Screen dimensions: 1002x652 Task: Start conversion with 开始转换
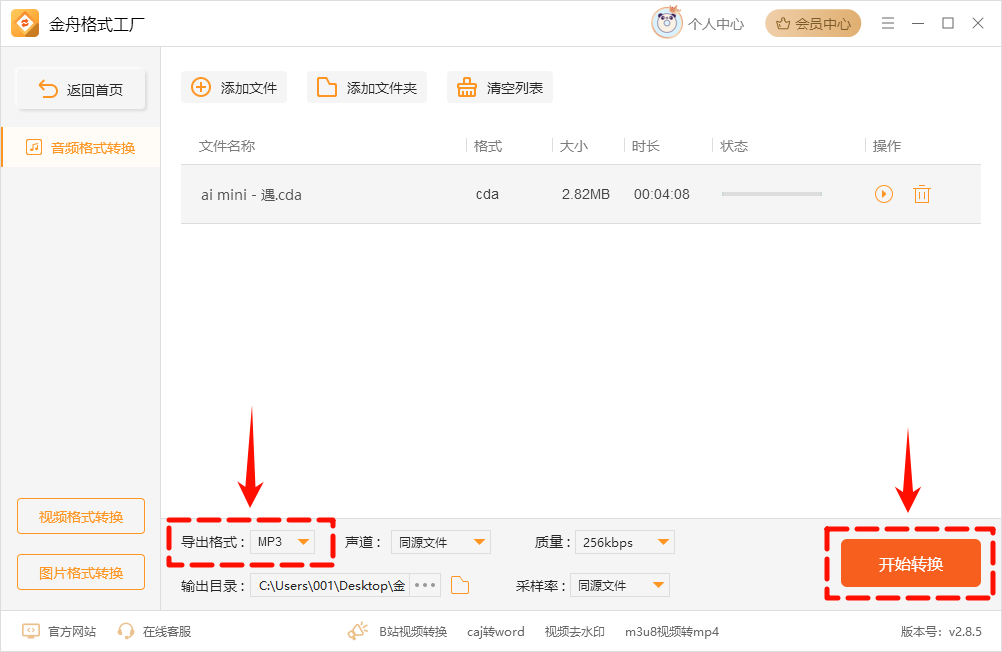911,563
